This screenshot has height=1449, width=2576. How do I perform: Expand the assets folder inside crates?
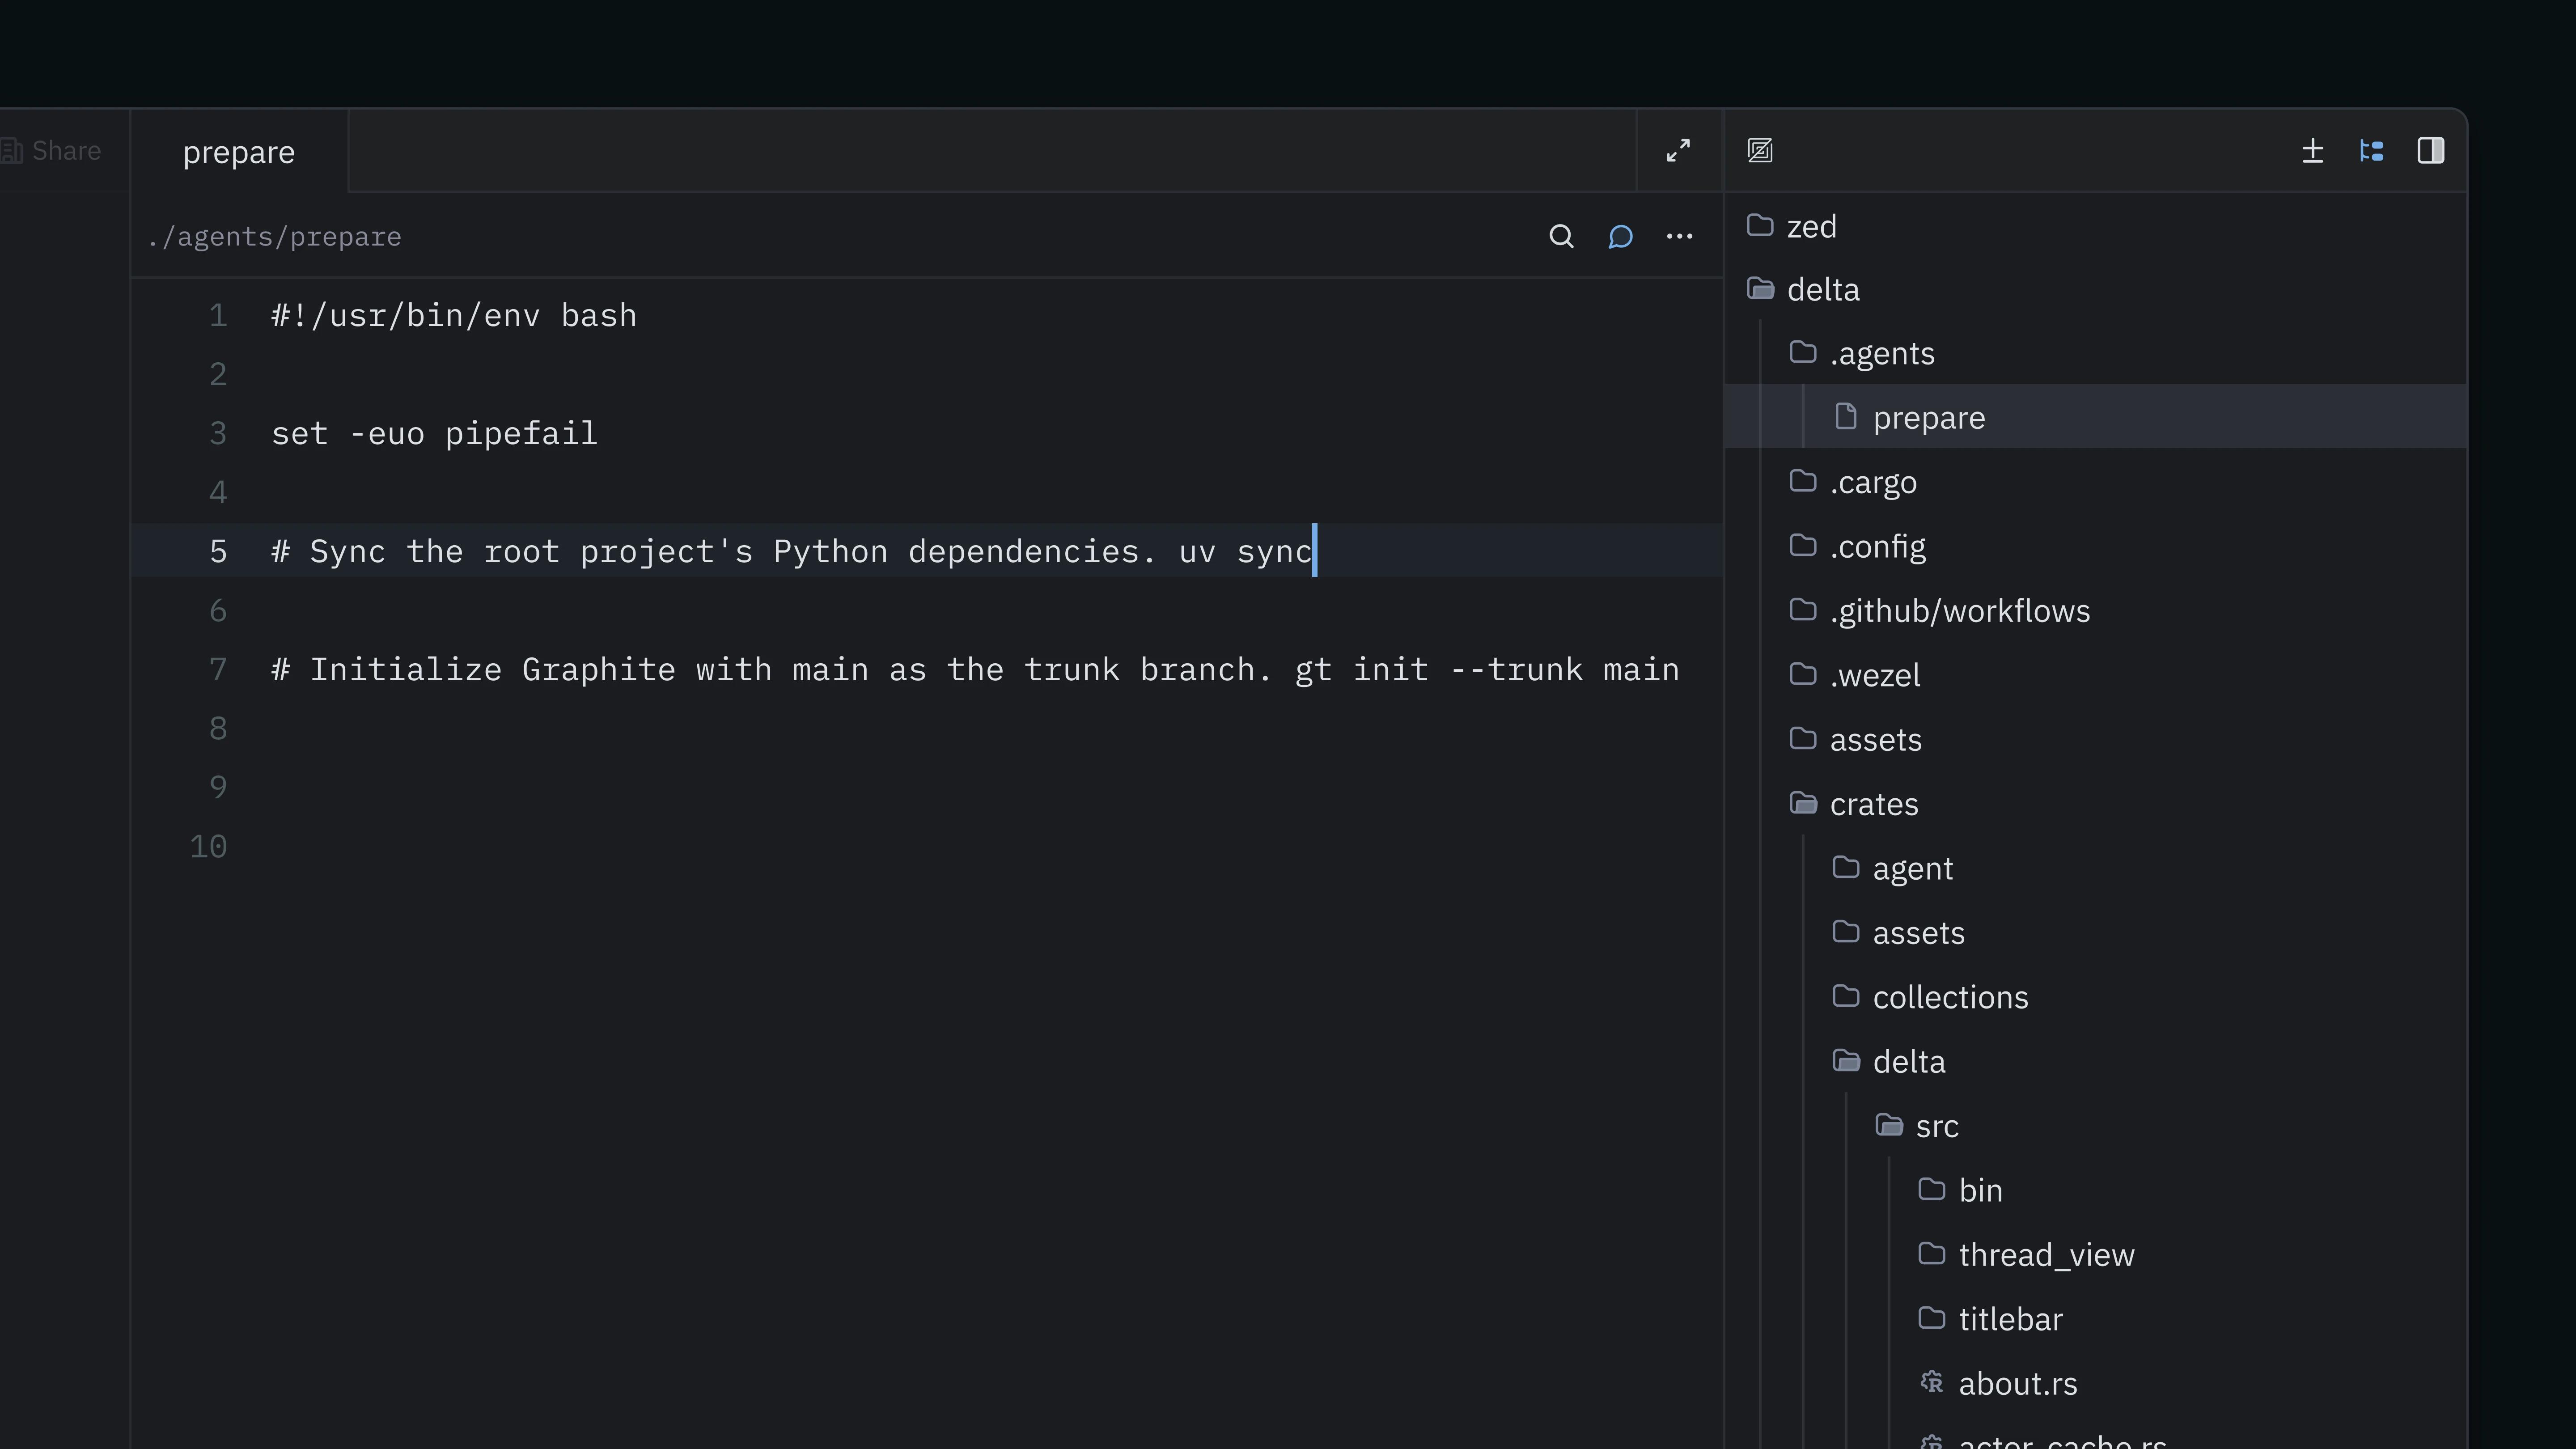(2096, 933)
